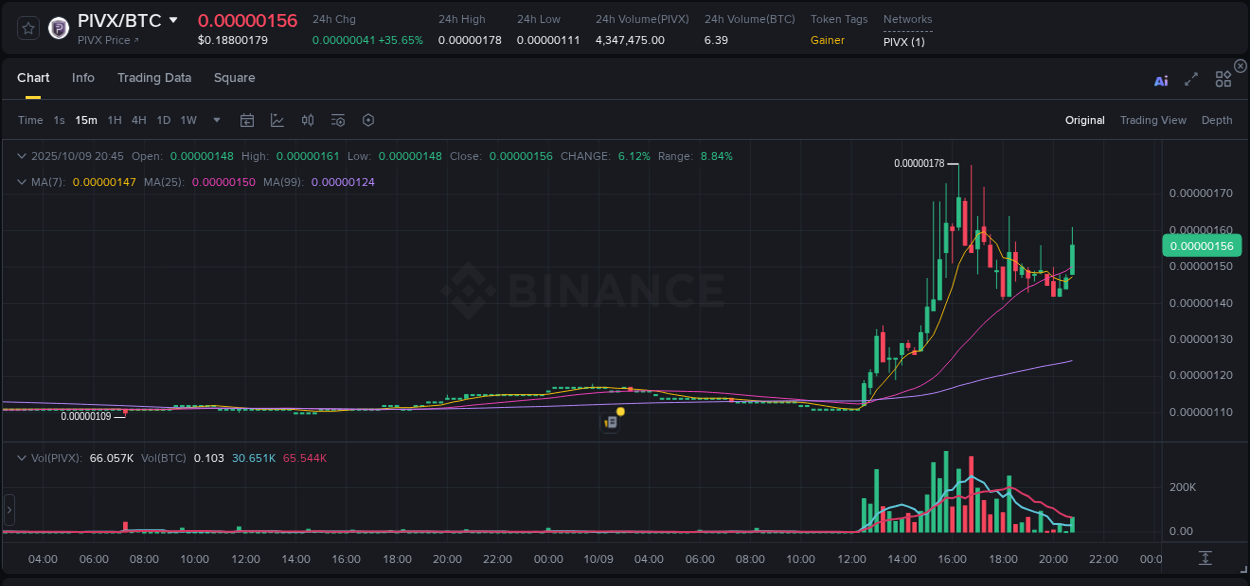Screen dimensions: 1250x586
Task: Enter fullscreen using the expand arrows icon
Action: (x=1190, y=80)
